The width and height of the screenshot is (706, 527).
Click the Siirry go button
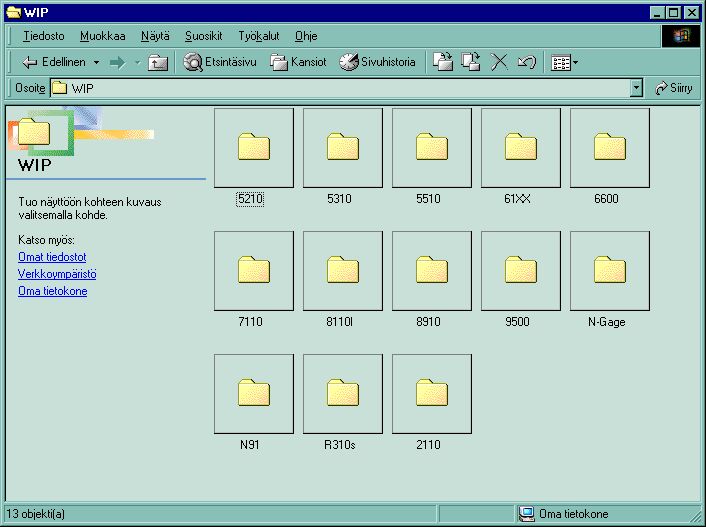point(674,88)
